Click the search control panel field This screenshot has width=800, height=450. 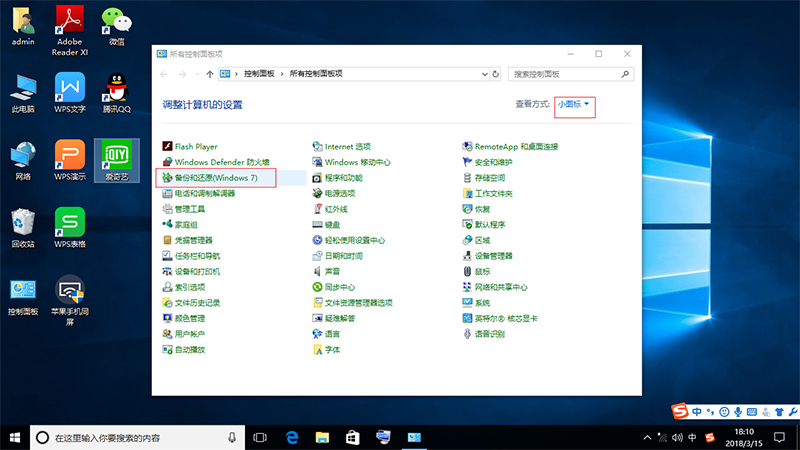pyautogui.click(x=571, y=74)
